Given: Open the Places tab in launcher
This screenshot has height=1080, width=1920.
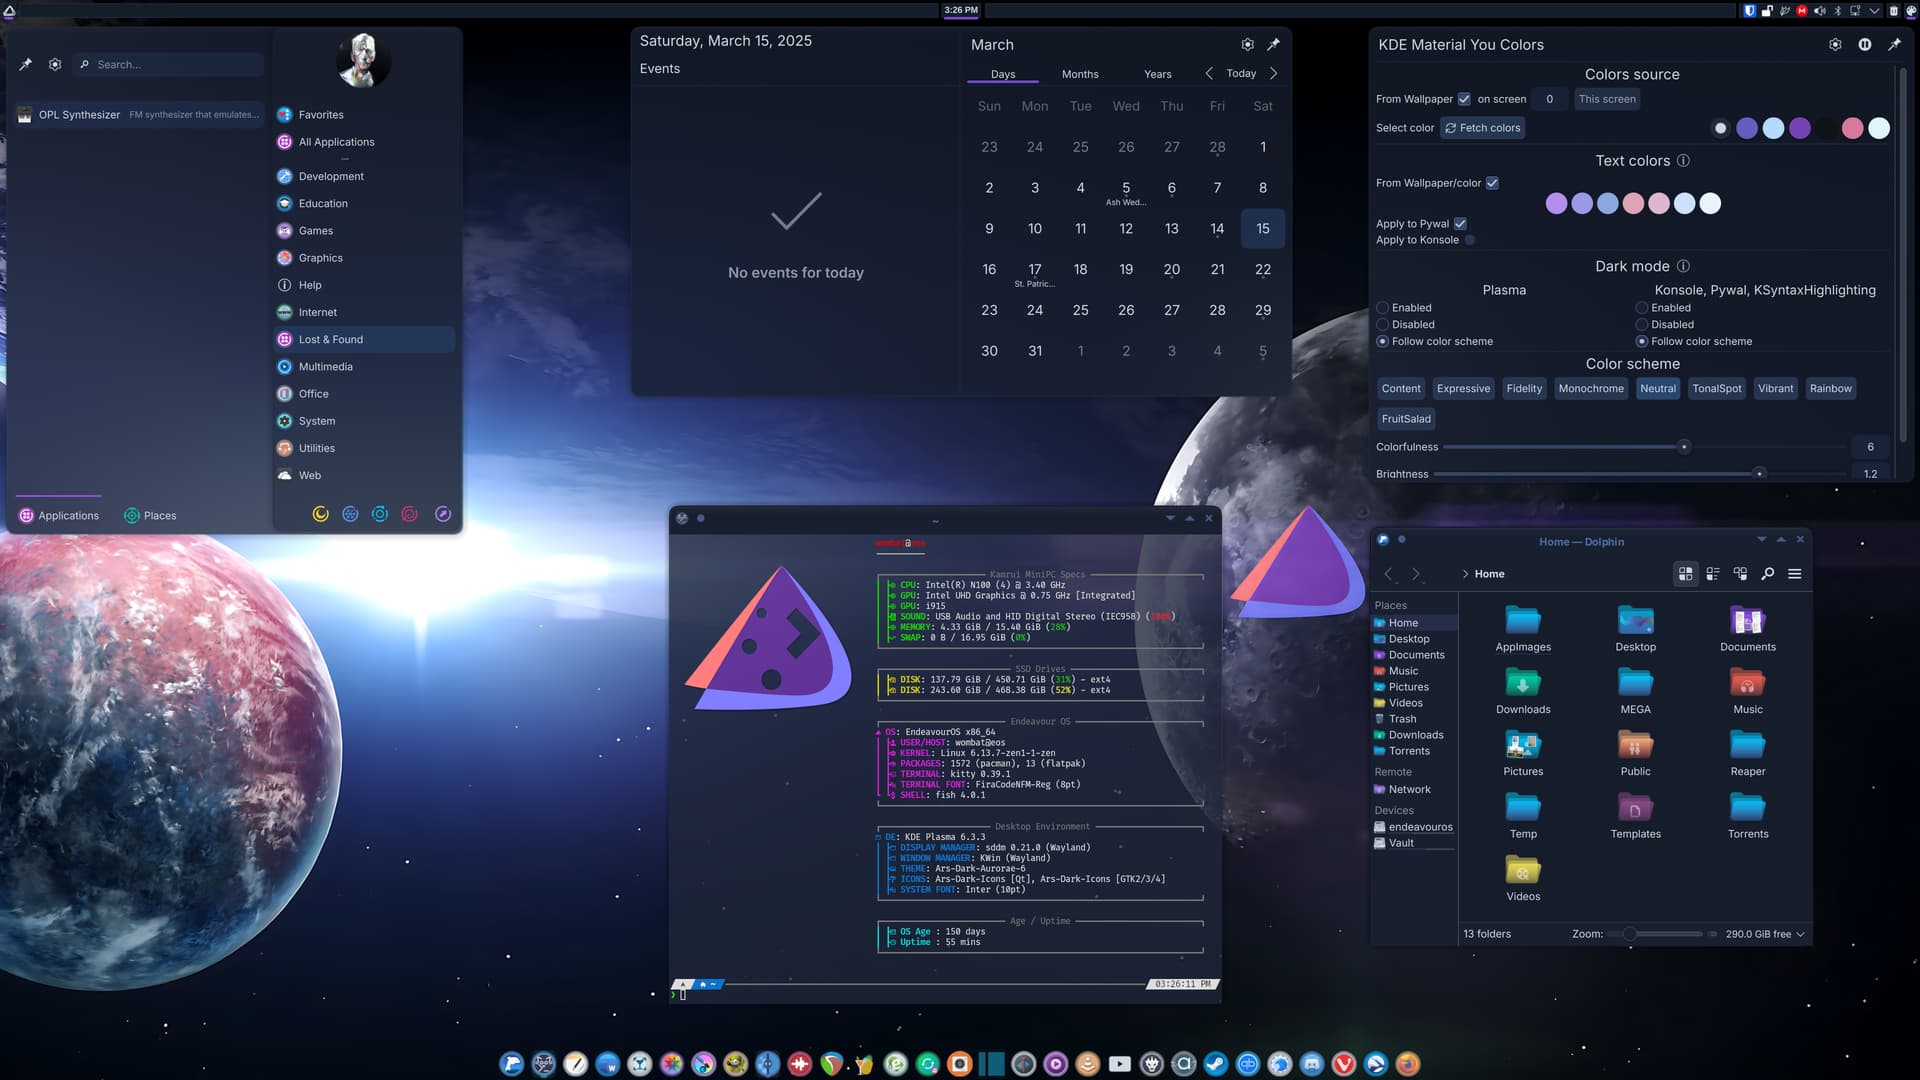Looking at the screenshot, I should point(150,516).
